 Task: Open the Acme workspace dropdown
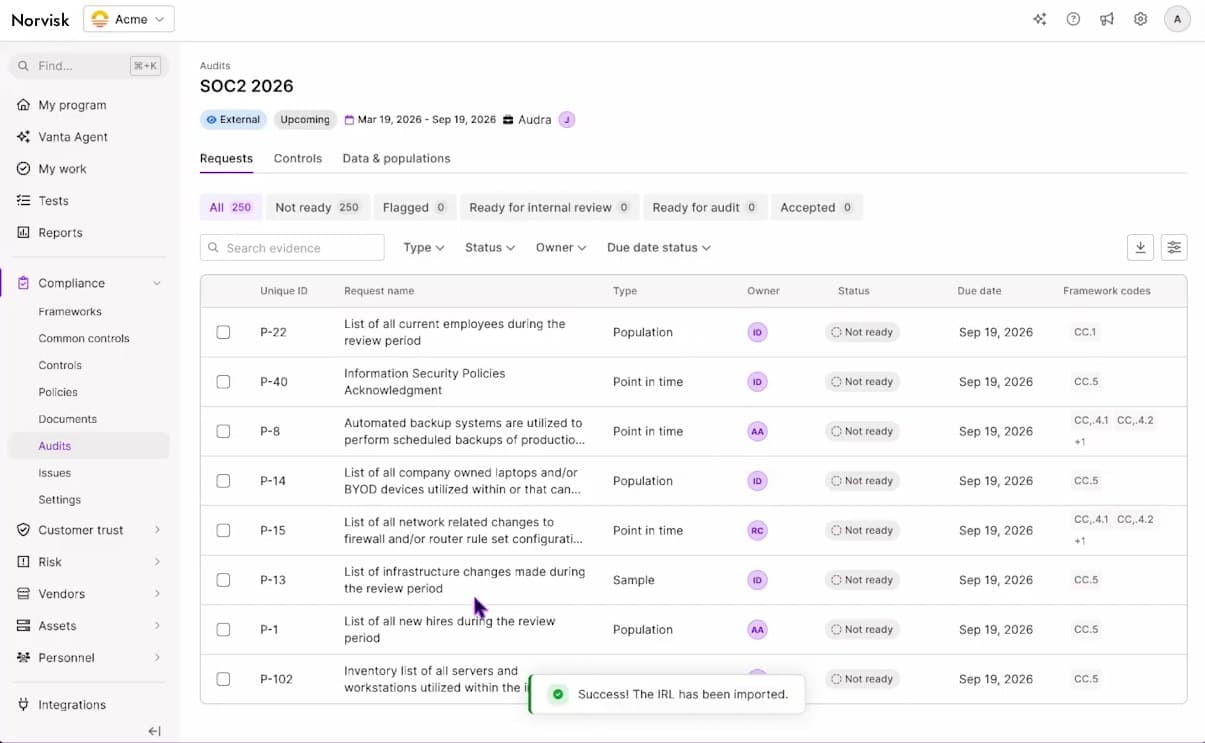coord(129,19)
